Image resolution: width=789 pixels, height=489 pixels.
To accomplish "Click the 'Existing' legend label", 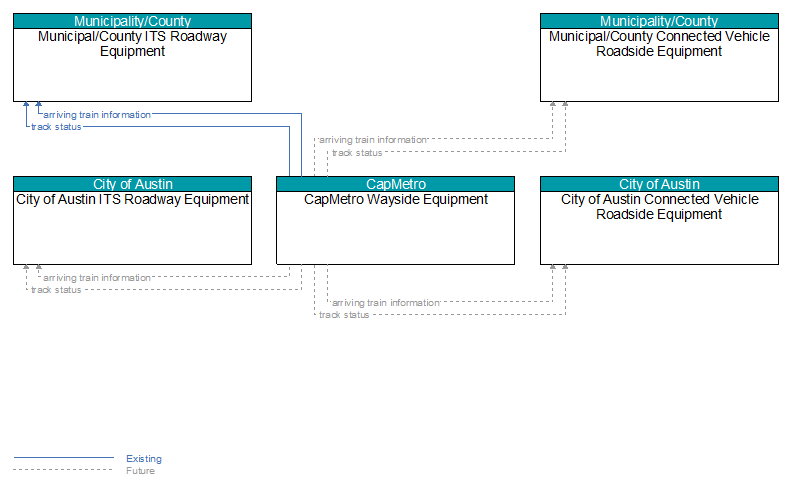I will tap(144, 458).
